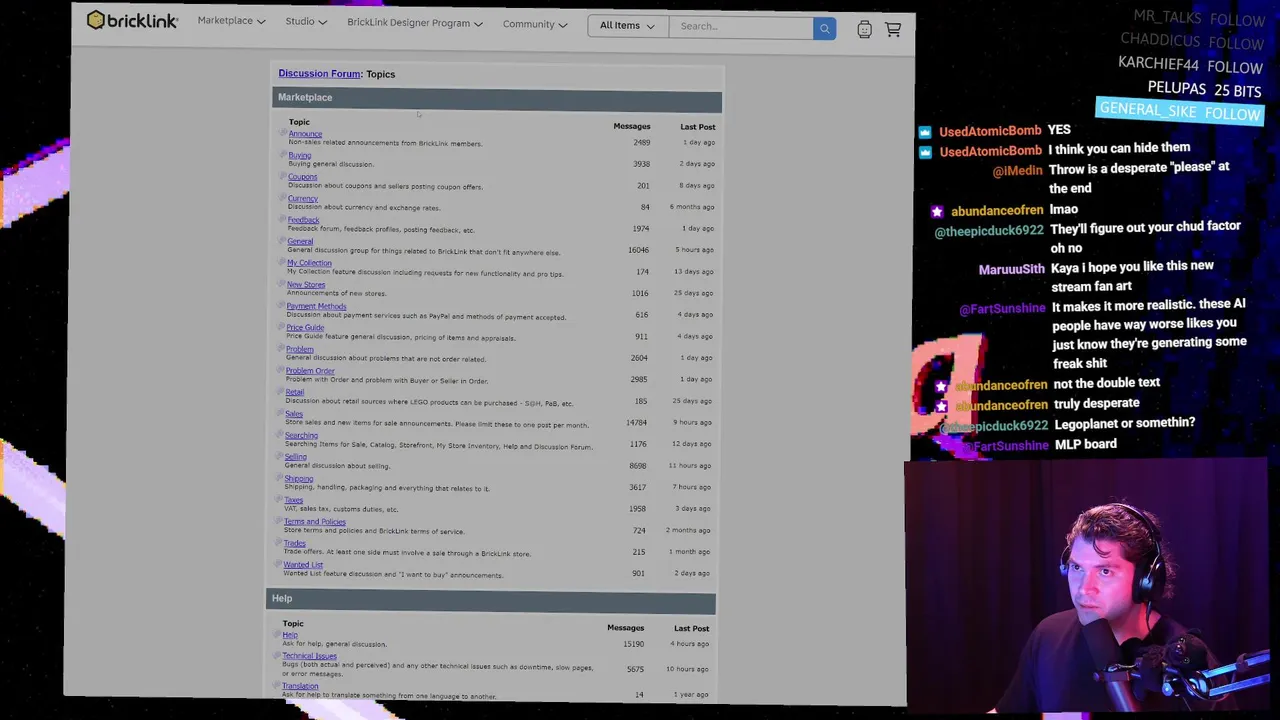Select the '1 year ago' last post for Translation
The width and height of the screenshot is (1280, 720).
pyautogui.click(x=690, y=695)
